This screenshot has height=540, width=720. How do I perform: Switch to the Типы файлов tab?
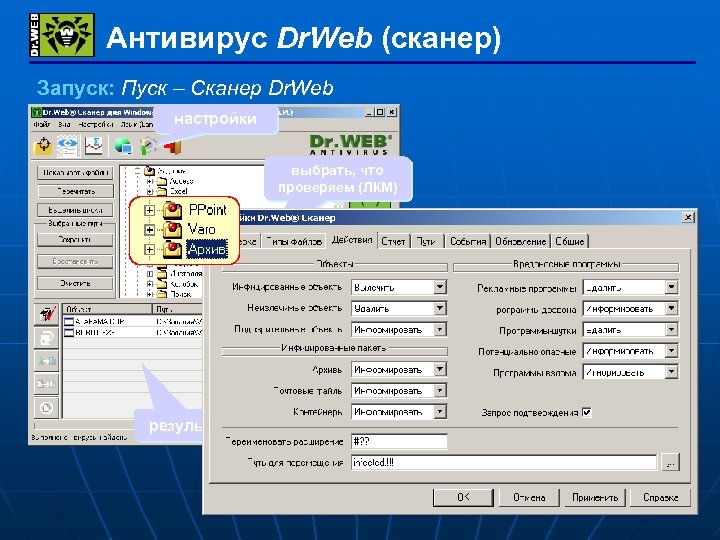(x=294, y=242)
